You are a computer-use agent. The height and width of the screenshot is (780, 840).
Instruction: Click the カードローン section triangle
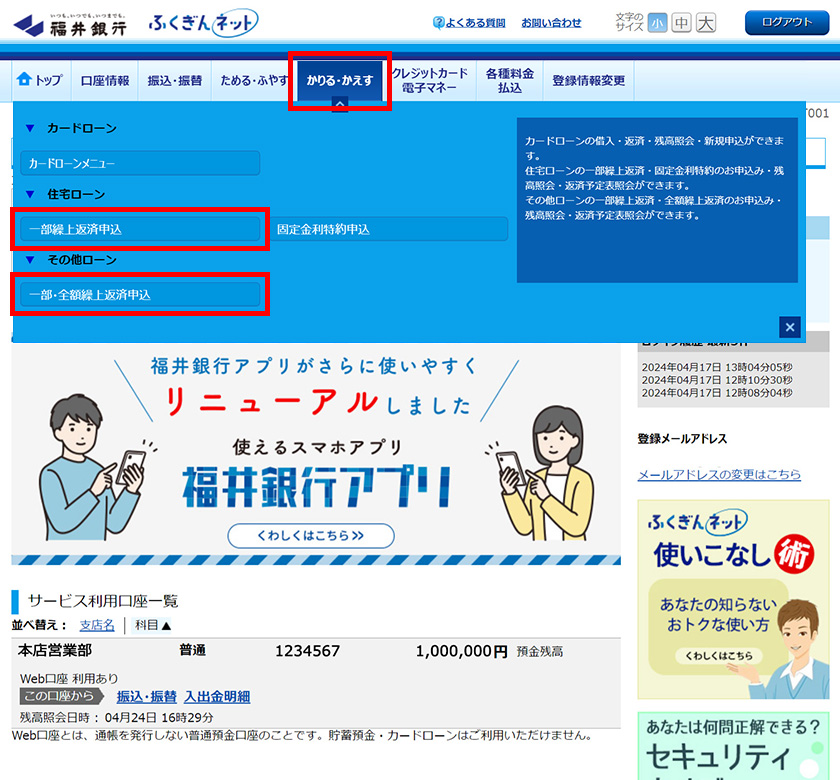tap(30, 129)
